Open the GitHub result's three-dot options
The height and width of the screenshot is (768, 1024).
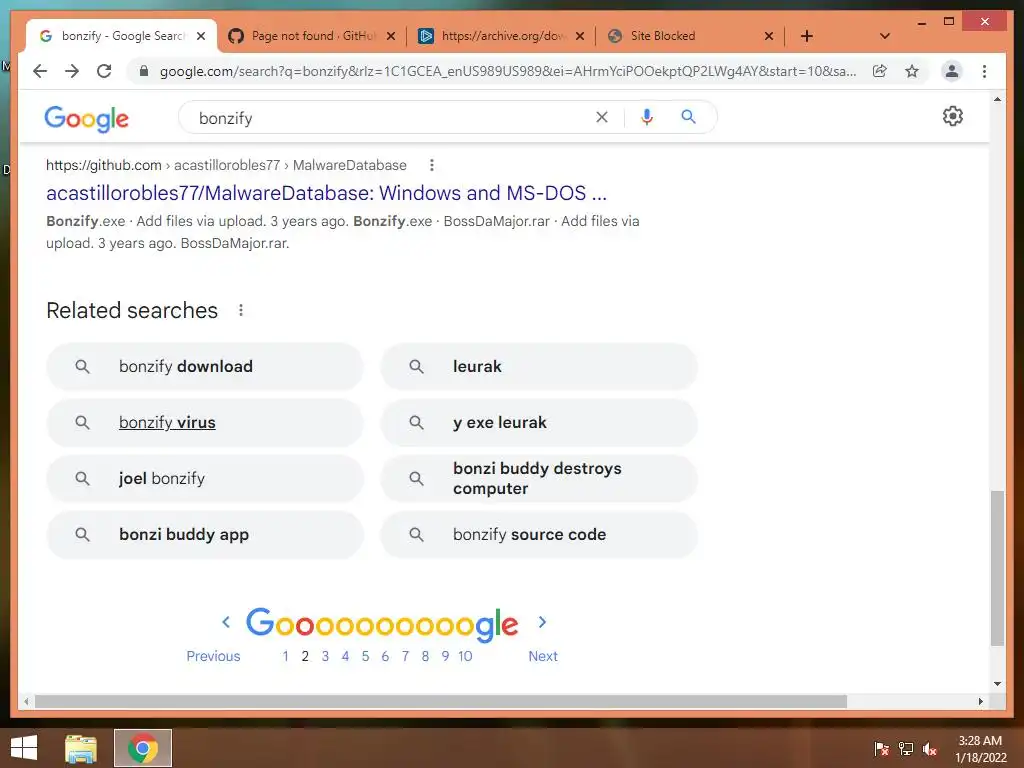tap(432, 165)
